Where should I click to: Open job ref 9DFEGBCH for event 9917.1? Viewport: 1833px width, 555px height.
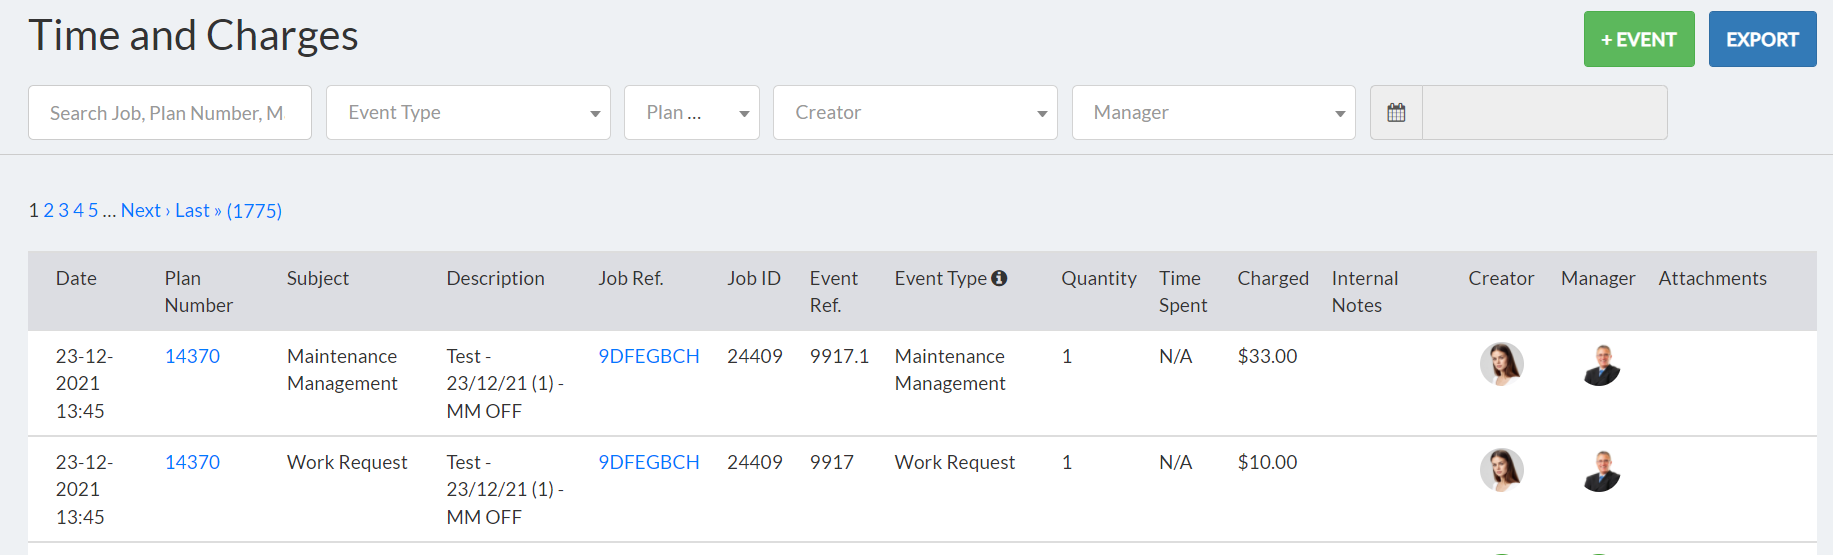tap(649, 356)
